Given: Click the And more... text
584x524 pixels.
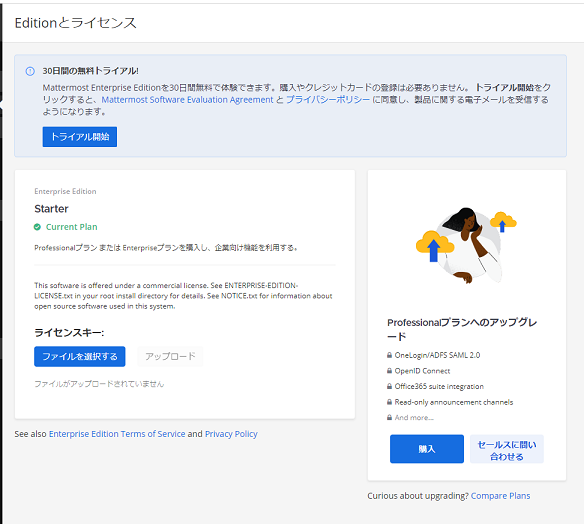Looking at the screenshot, I should point(414,418).
